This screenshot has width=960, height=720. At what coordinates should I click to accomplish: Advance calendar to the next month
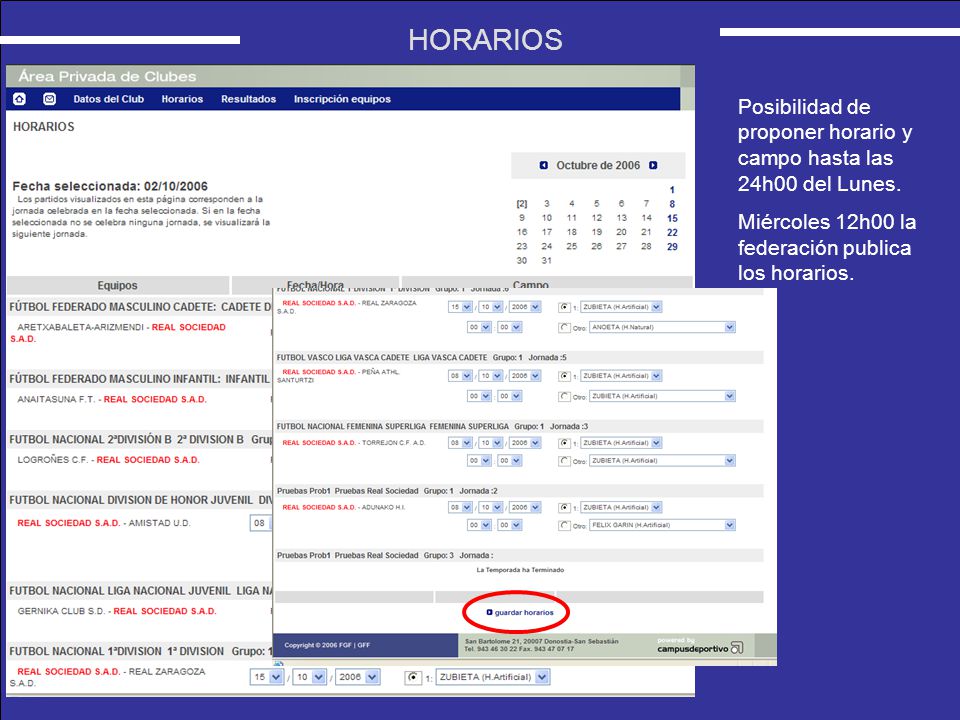tap(653, 165)
